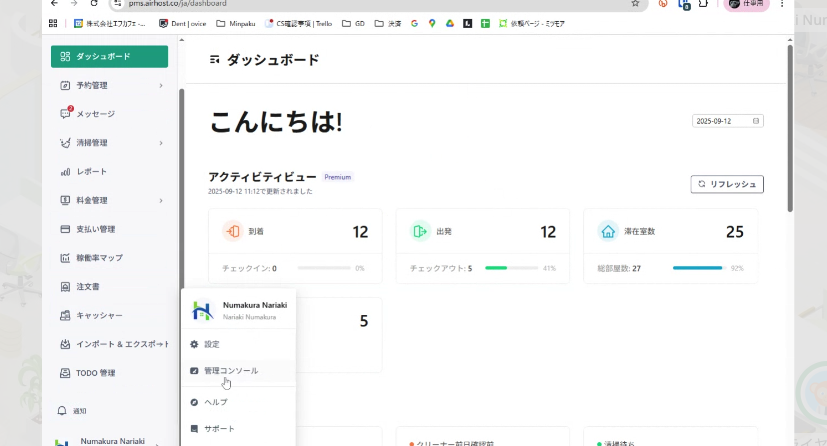Click the 滞在室数 occupancy progress bar
The height and width of the screenshot is (446, 827).
[x=697, y=268]
